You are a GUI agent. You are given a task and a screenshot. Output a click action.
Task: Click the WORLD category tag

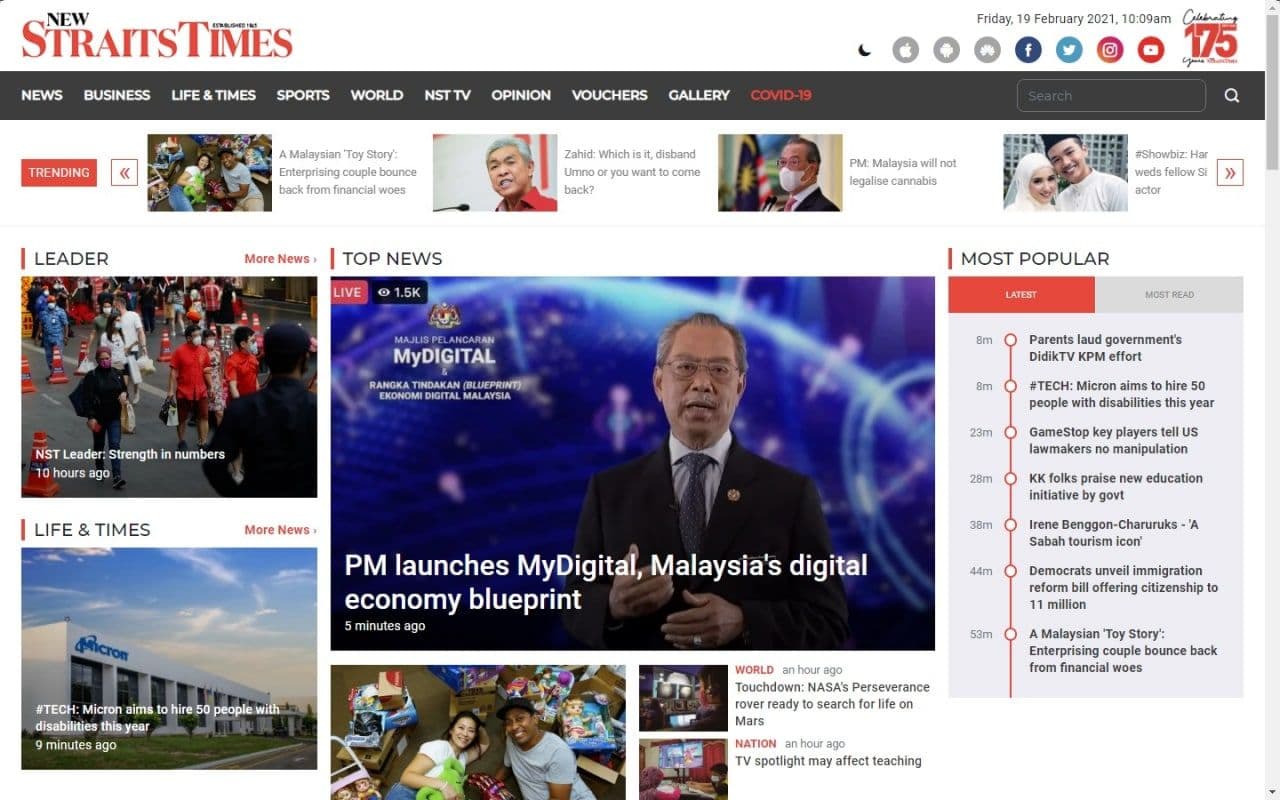[754, 670]
